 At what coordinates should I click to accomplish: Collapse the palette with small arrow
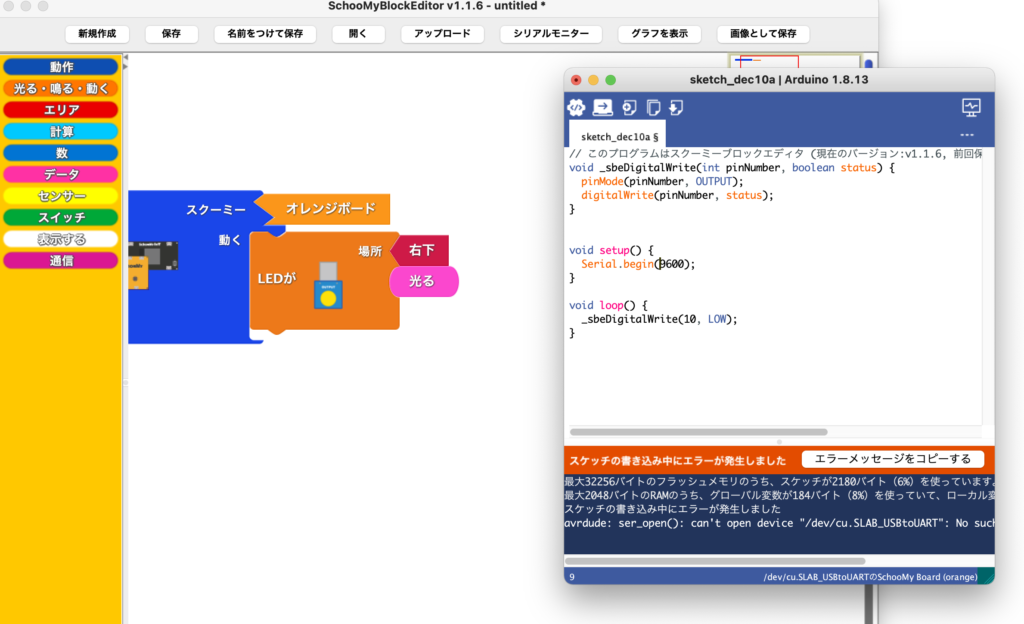click(x=125, y=57)
